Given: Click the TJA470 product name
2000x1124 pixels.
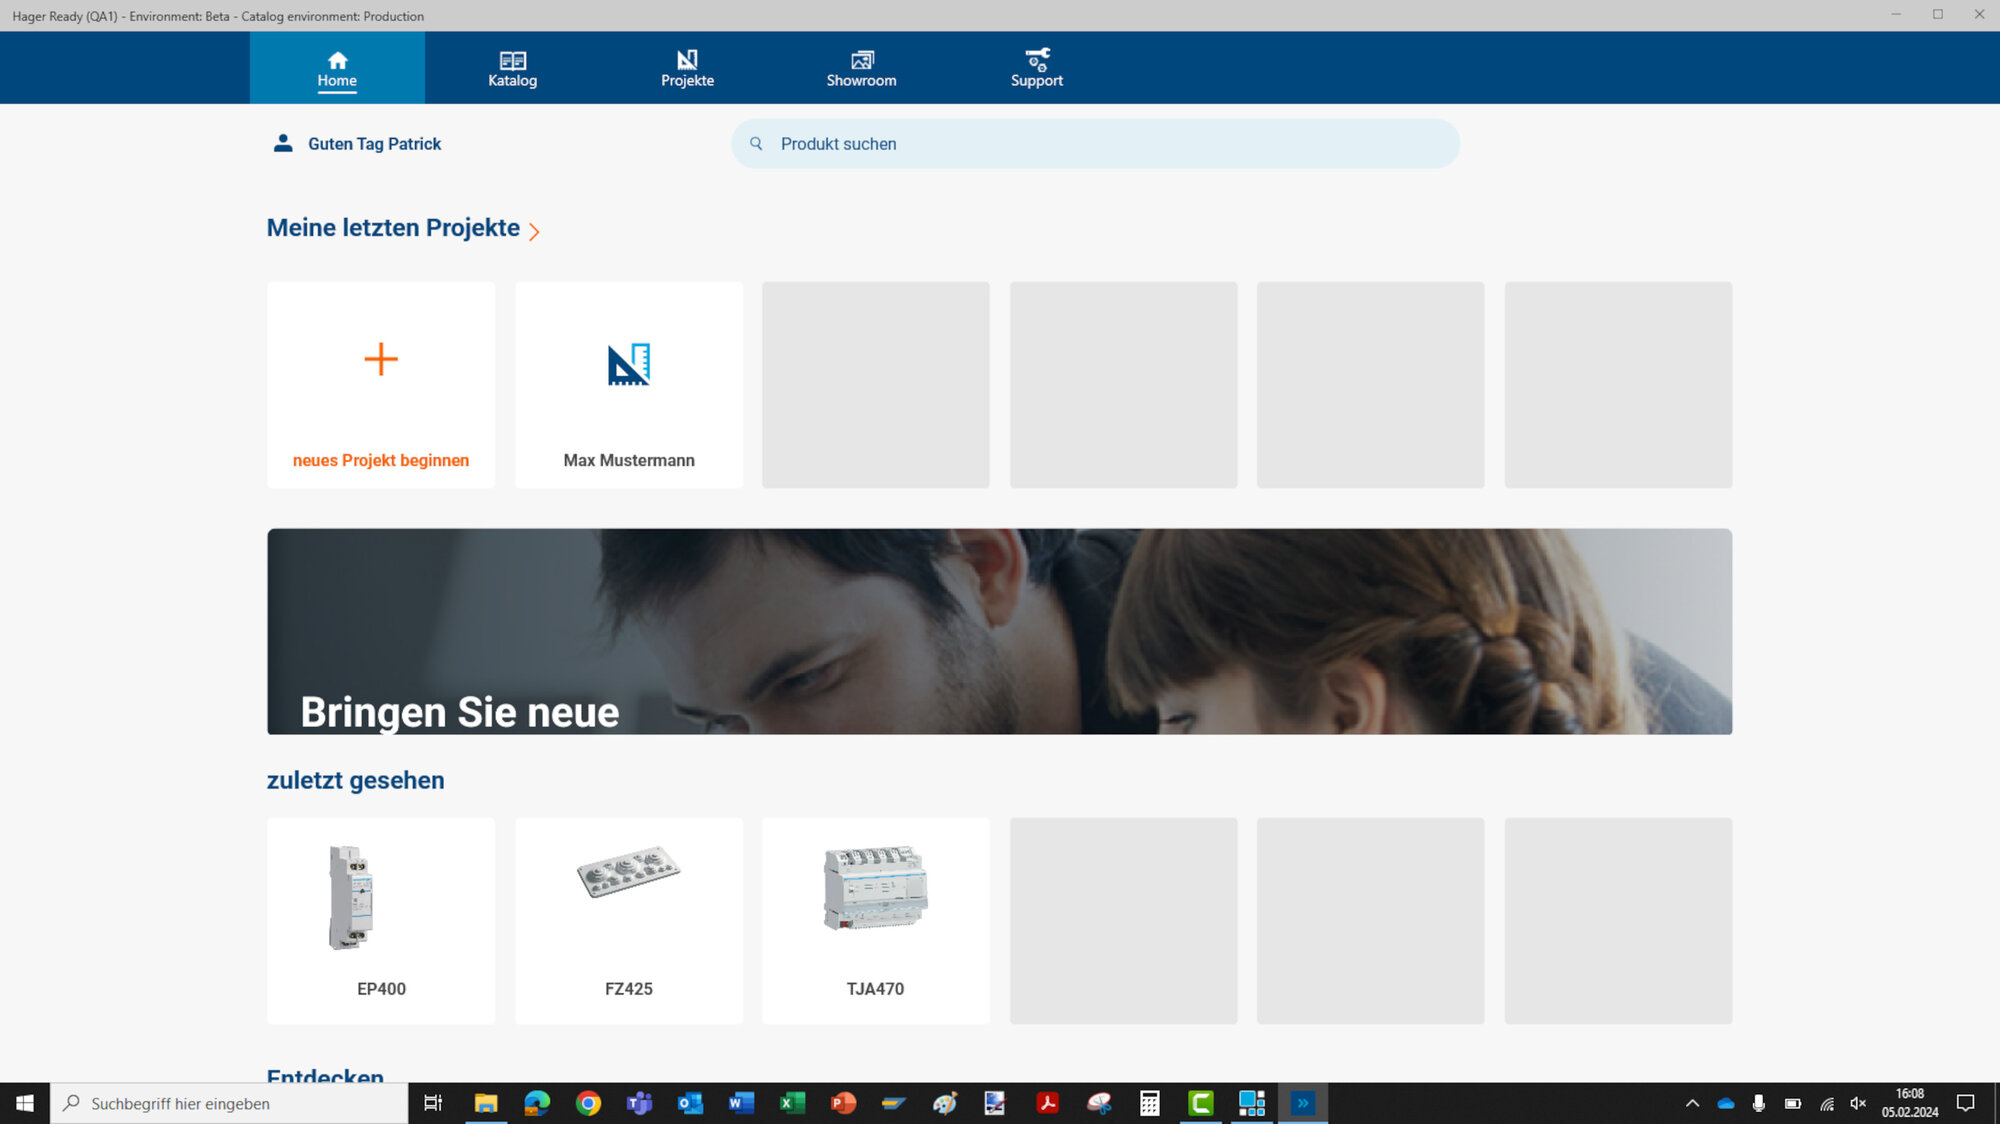Looking at the screenshot, I should [876, 989].
